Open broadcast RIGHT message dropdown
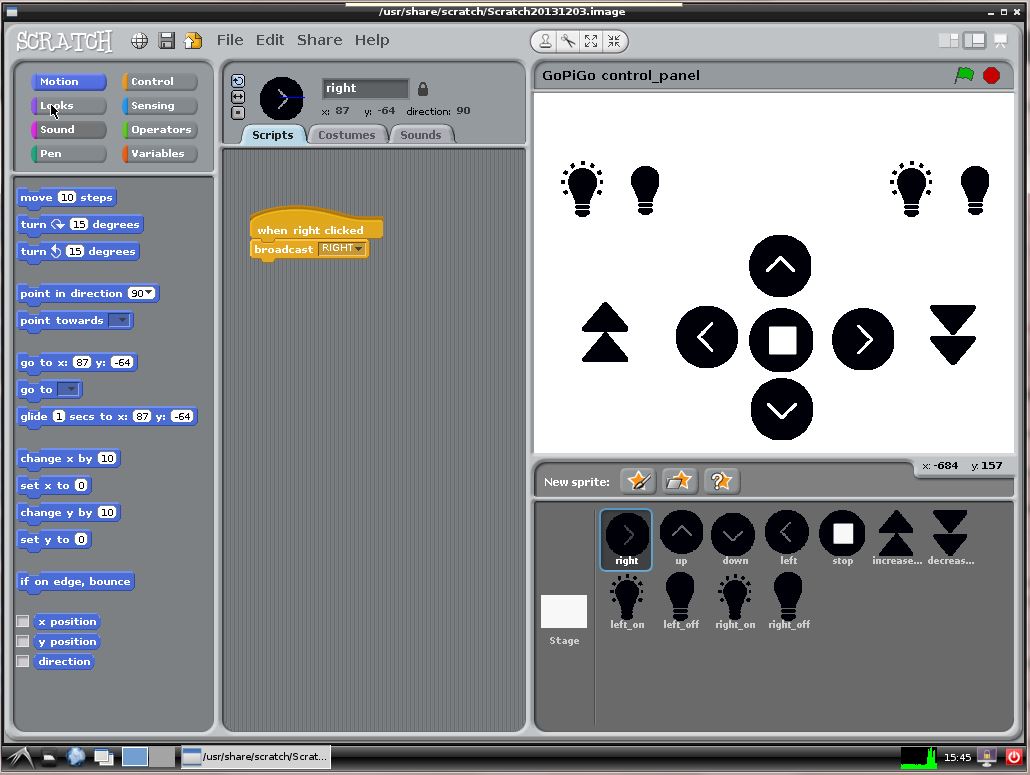 click(x=359, y=248)
